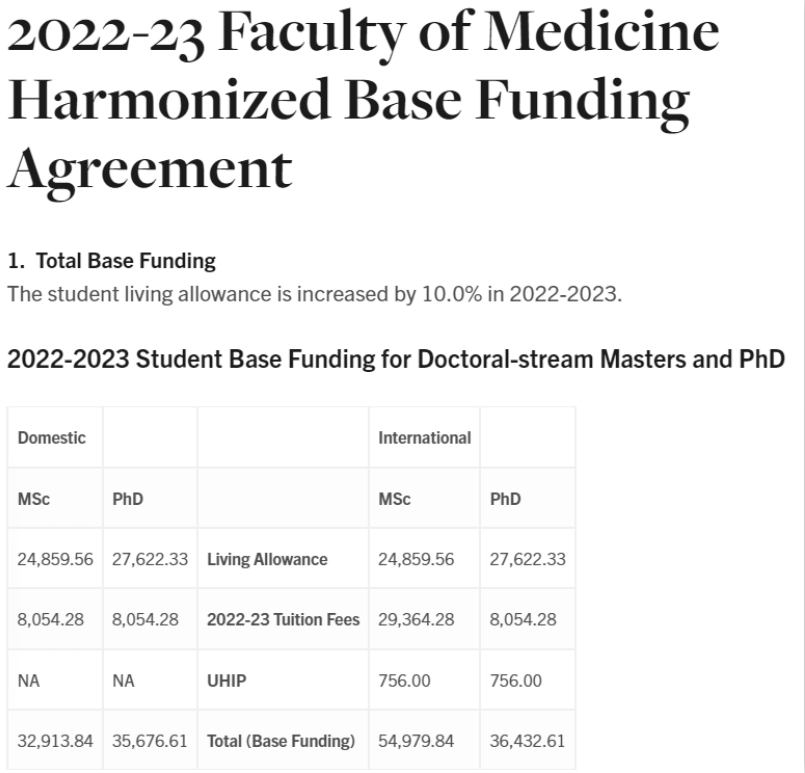Click the "Total (Base Funding)" row label

(281, 742)
